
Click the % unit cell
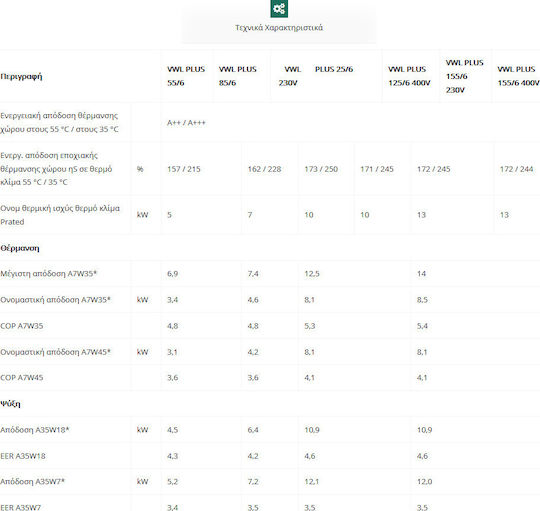pyautogui.click(x=140, y=169)
